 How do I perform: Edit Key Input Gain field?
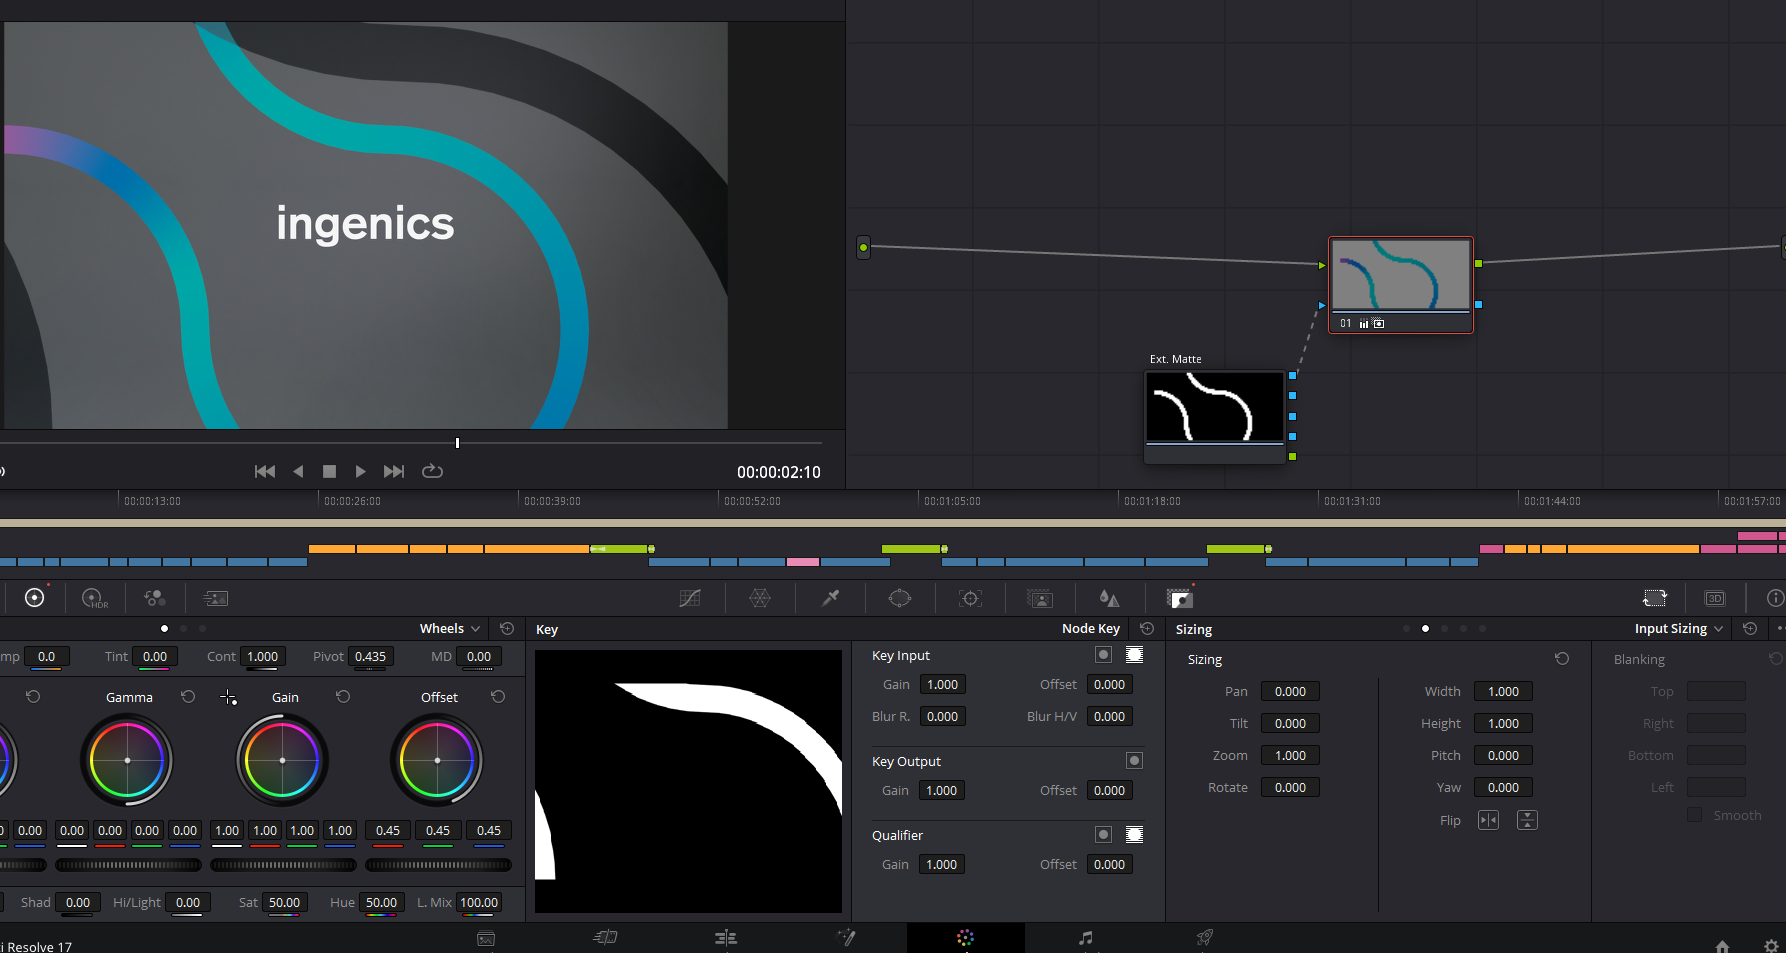click(x=942, y=685)
